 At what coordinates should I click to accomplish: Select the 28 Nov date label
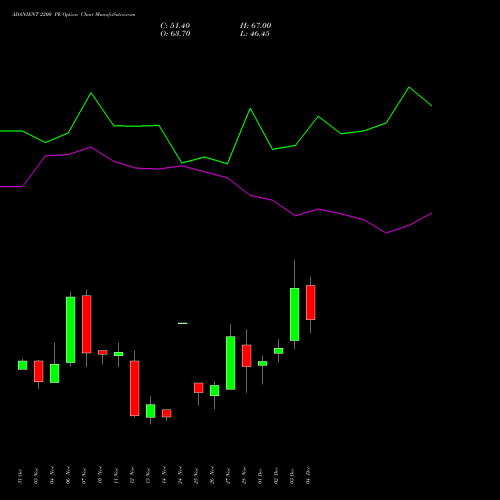click(244, 475)
